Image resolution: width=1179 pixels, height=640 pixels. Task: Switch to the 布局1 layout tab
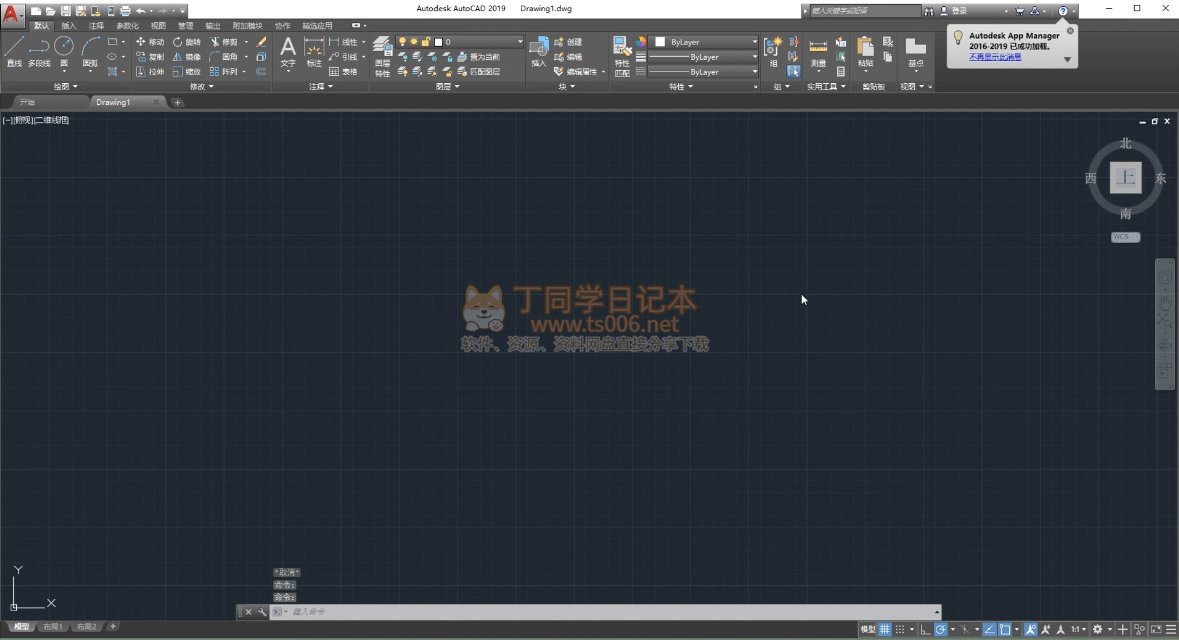pyautogui.click(x=52, y=627)
